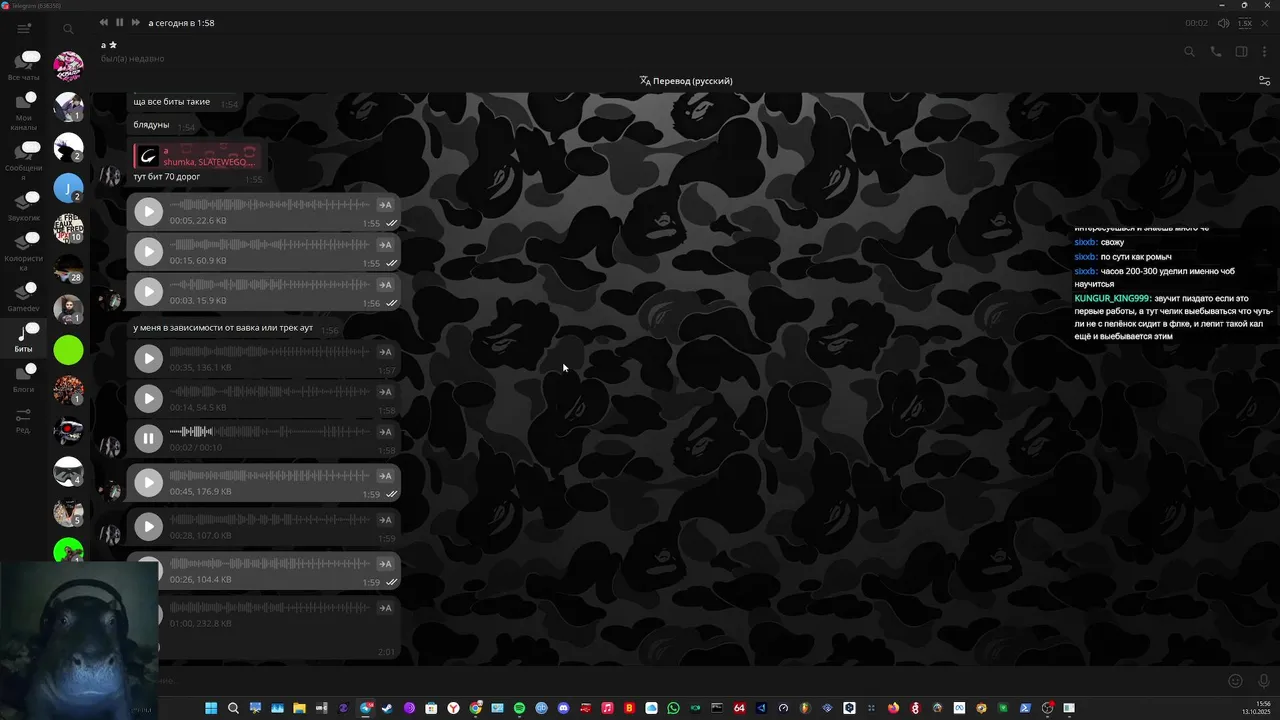Play the 00:35, 136.1 KB voice message
Image resolution: width=1280 pixels, height=720 pixels.
148,358
